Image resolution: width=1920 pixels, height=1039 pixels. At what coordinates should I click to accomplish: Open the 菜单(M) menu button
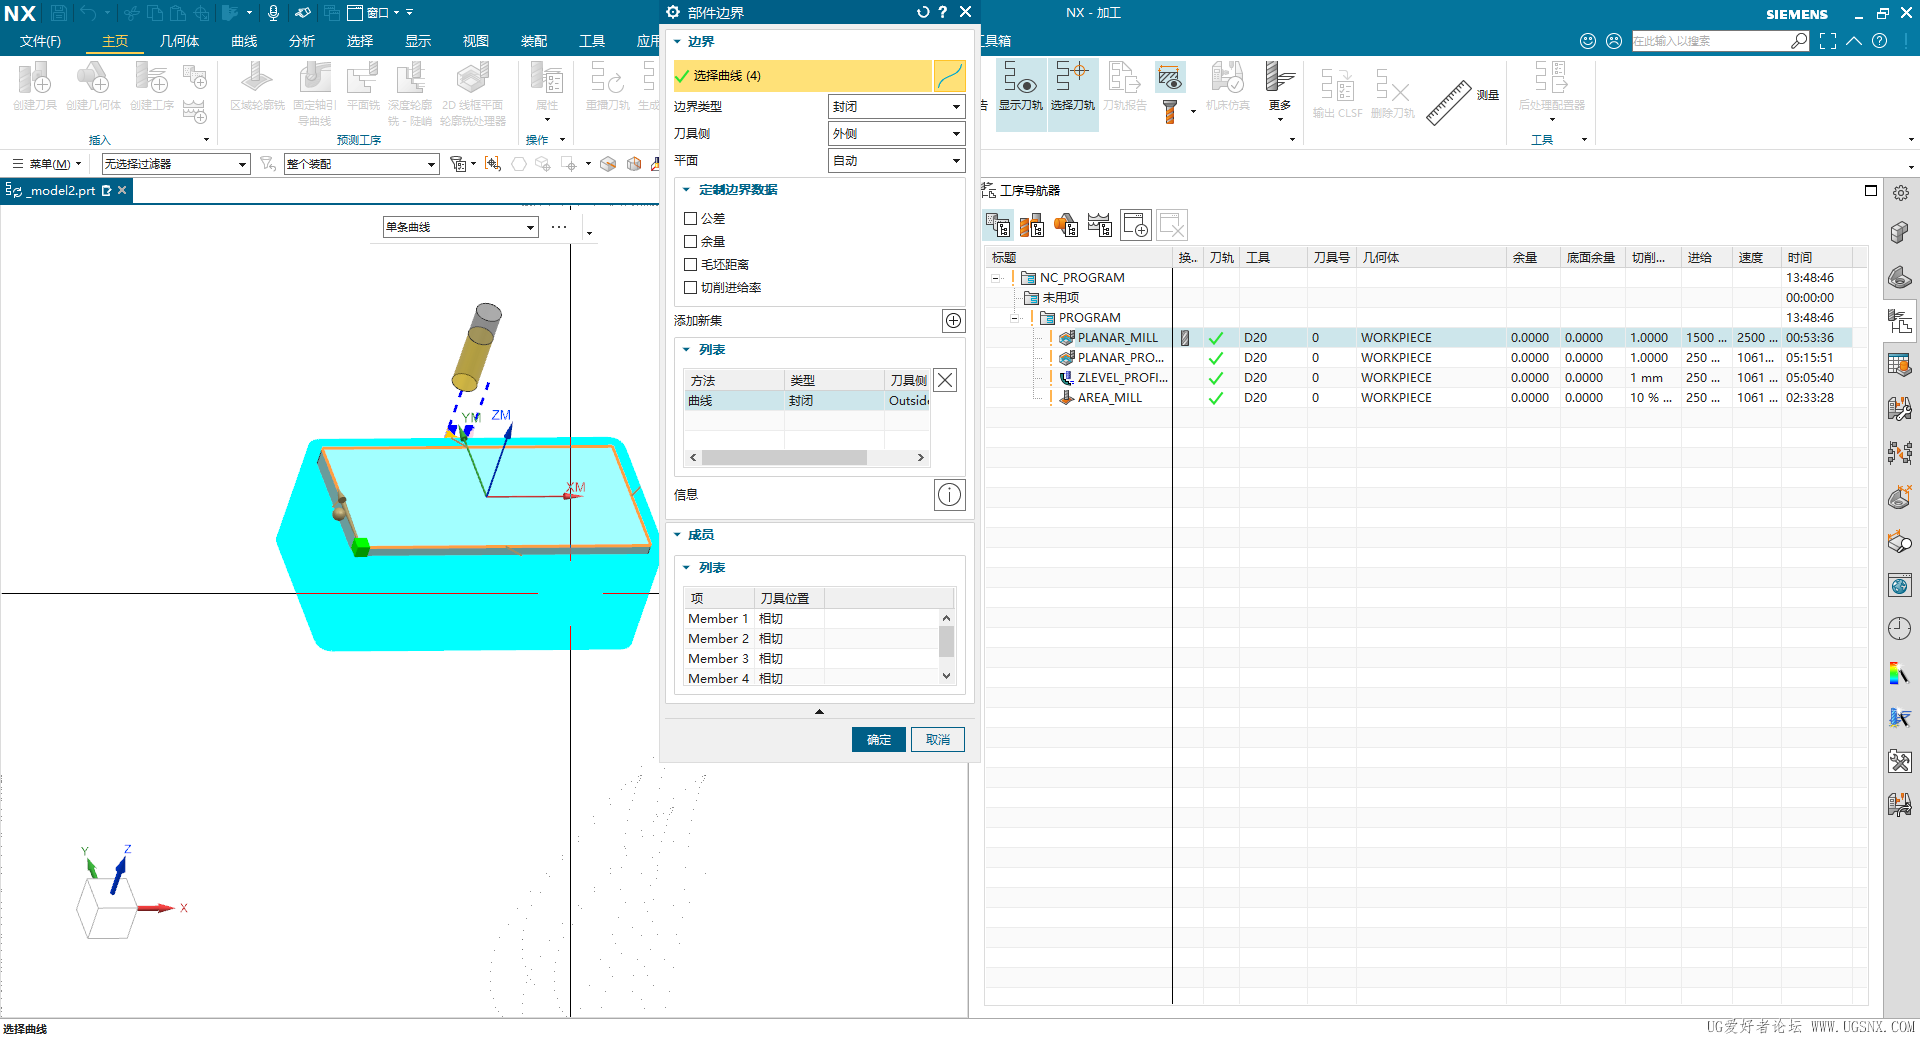point(47,164)
